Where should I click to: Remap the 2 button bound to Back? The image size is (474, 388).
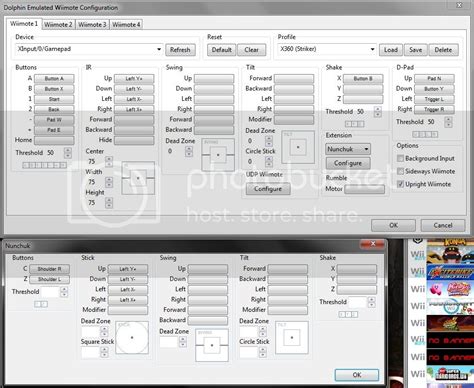(54, 109)
